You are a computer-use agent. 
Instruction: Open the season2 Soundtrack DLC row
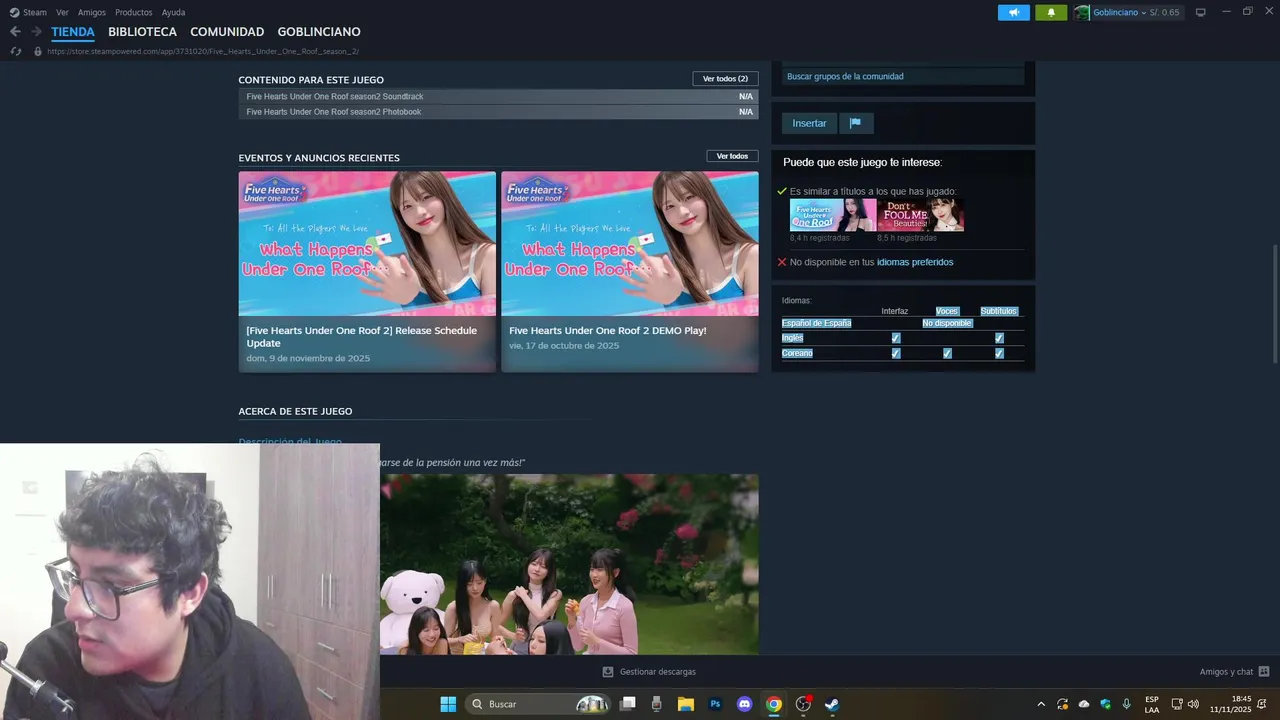tap(498, 97)
